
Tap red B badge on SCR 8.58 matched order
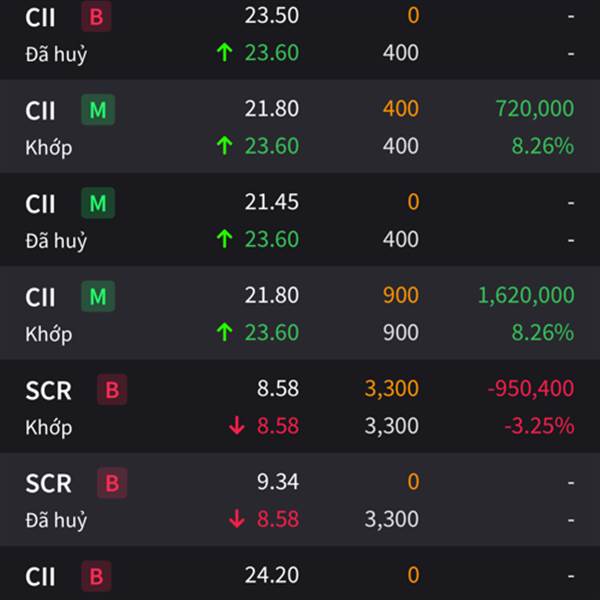coord(112,390)
